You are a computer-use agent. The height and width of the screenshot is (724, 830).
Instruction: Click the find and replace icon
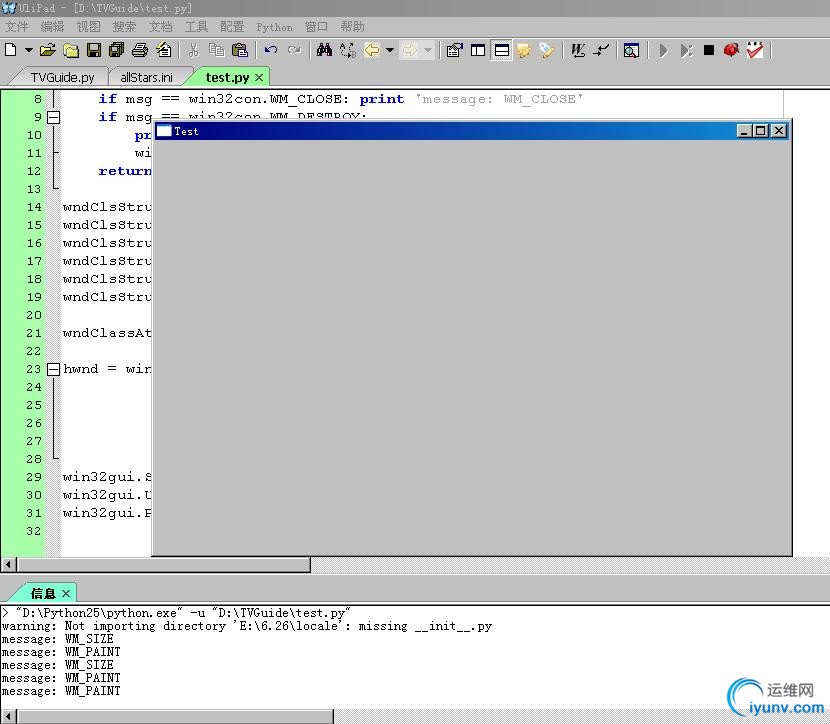348,50
